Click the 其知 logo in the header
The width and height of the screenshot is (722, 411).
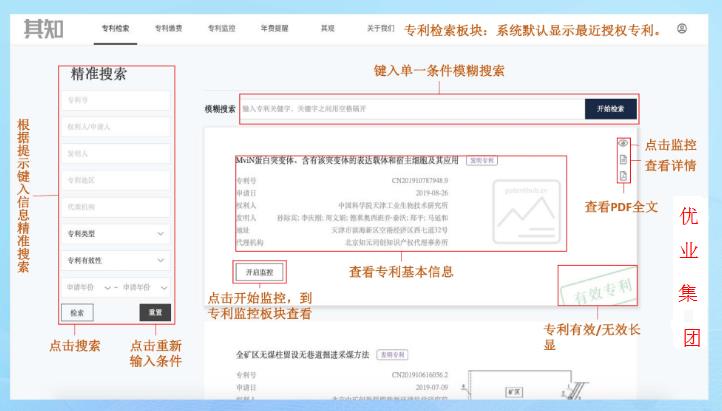43,29
